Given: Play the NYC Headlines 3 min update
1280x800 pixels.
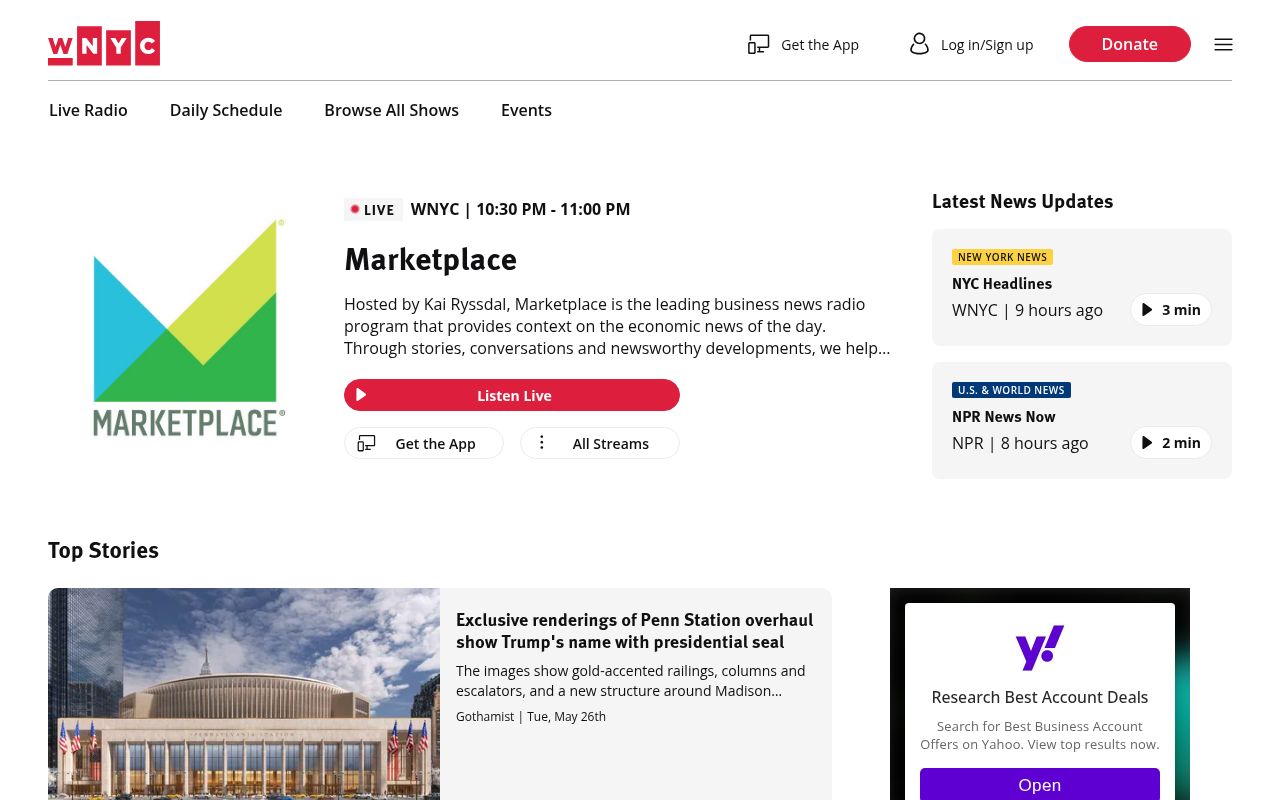Looking at the screenshot, I should tap(1171, 310).
